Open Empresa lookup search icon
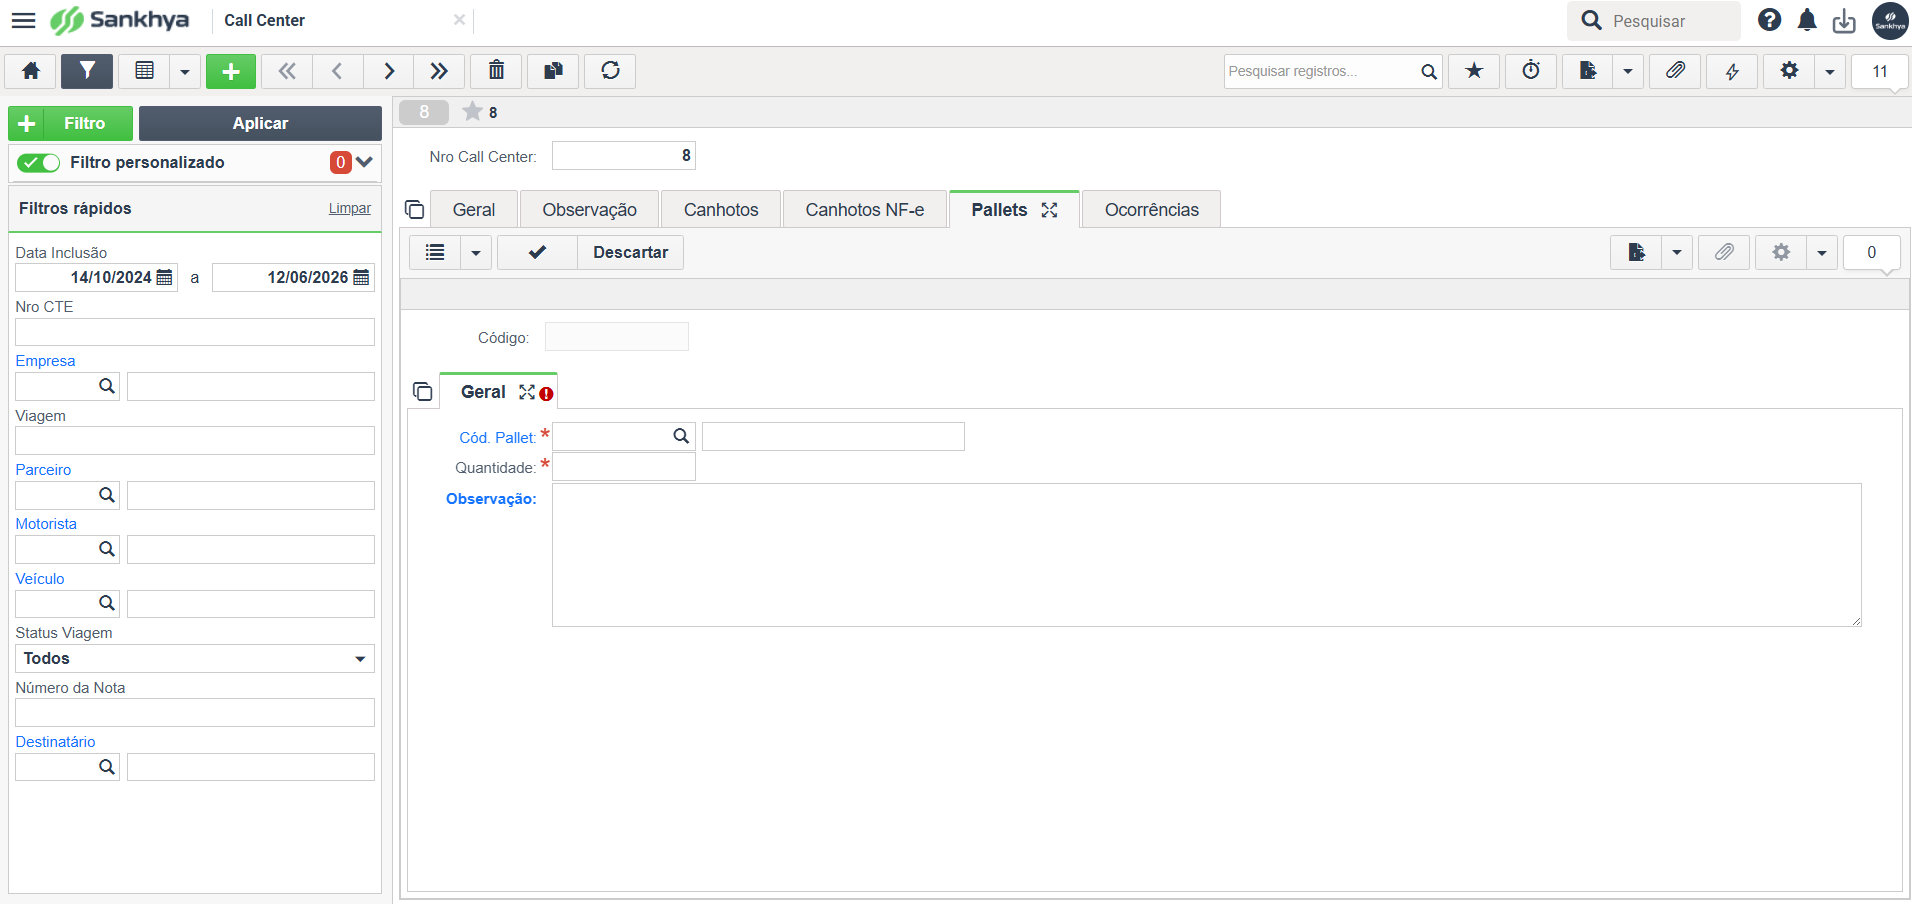 (x=107, y=386)
